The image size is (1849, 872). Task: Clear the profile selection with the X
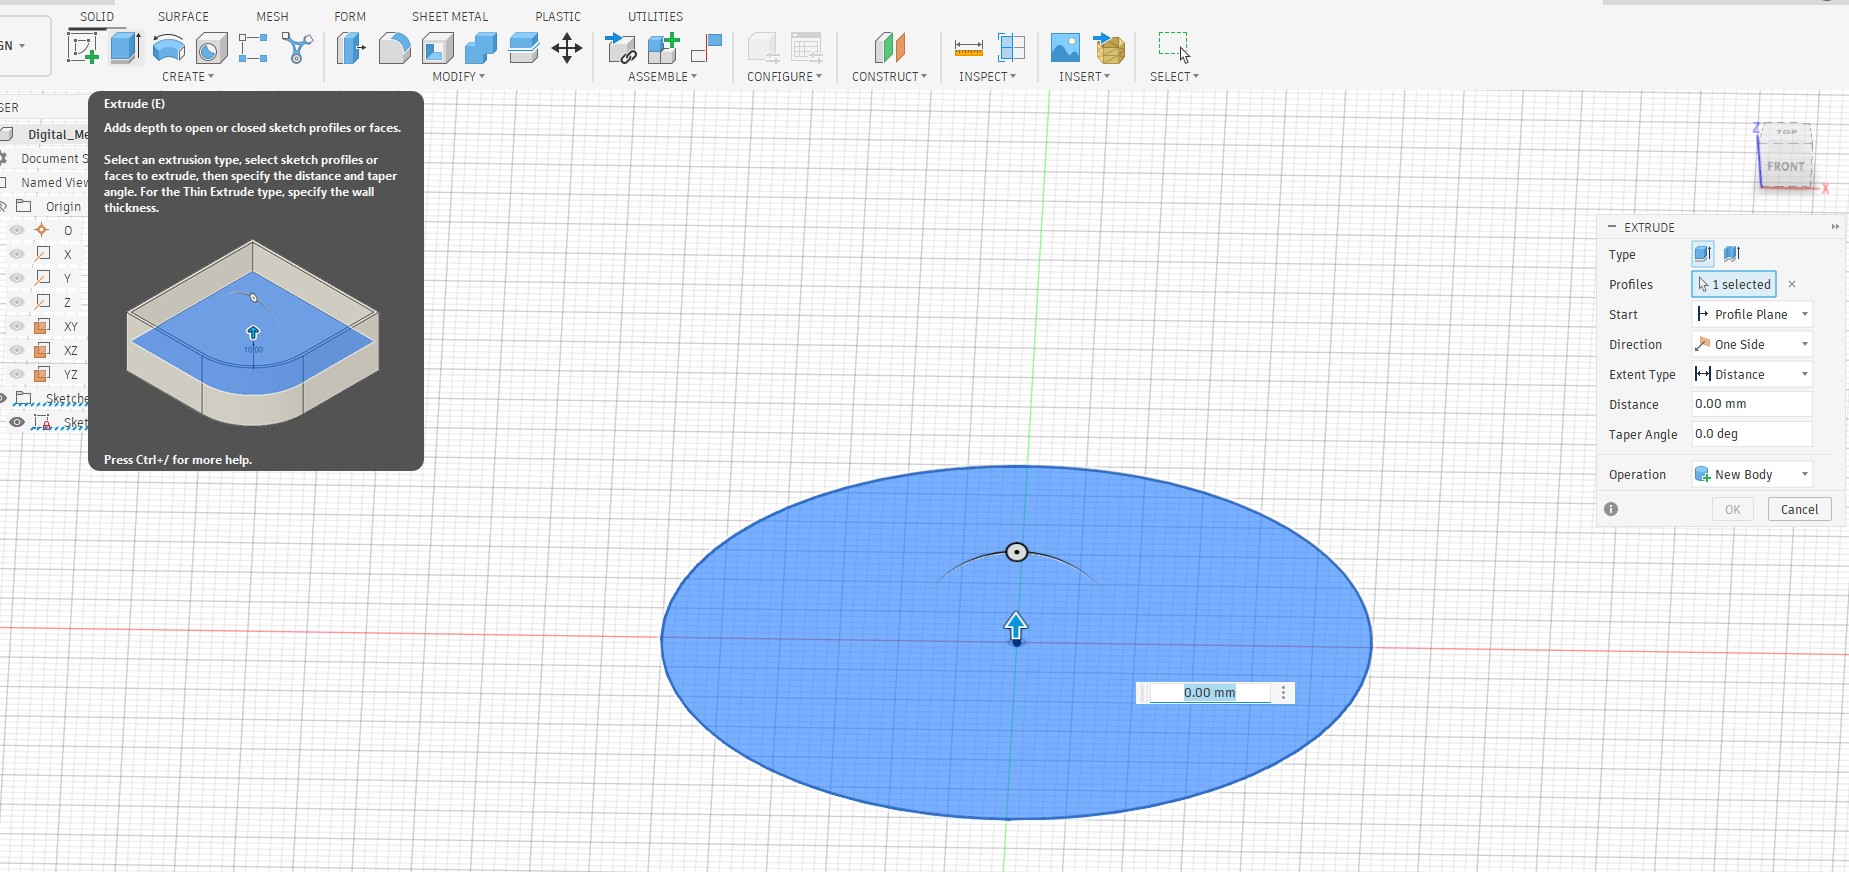[1792, 284]
